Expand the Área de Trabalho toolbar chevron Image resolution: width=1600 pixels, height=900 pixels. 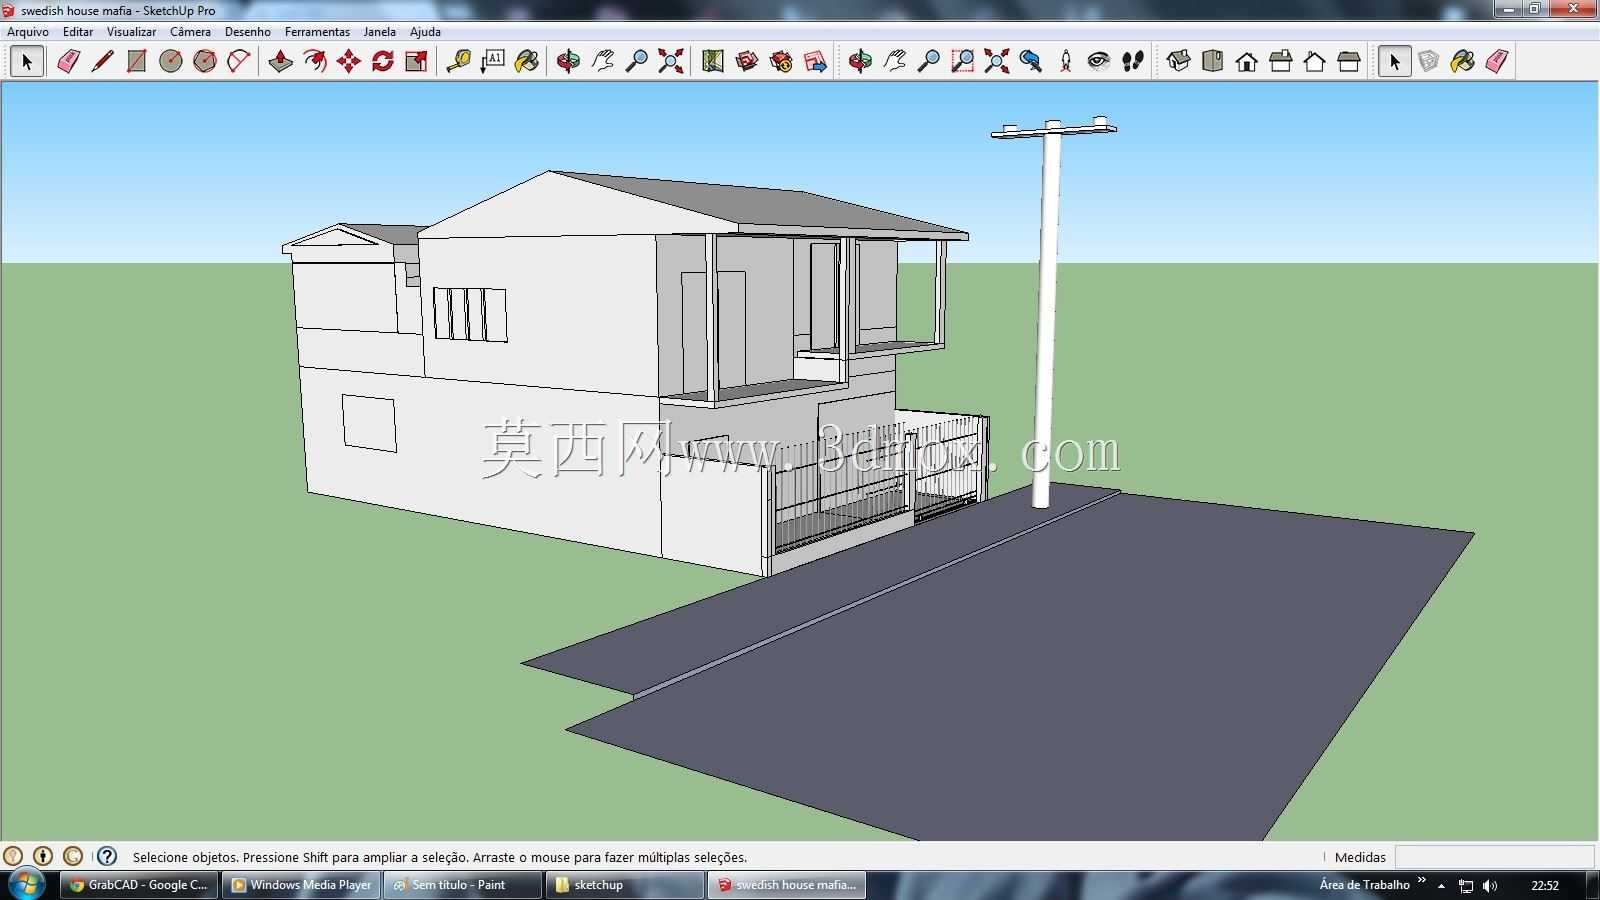pos(1422,881)
